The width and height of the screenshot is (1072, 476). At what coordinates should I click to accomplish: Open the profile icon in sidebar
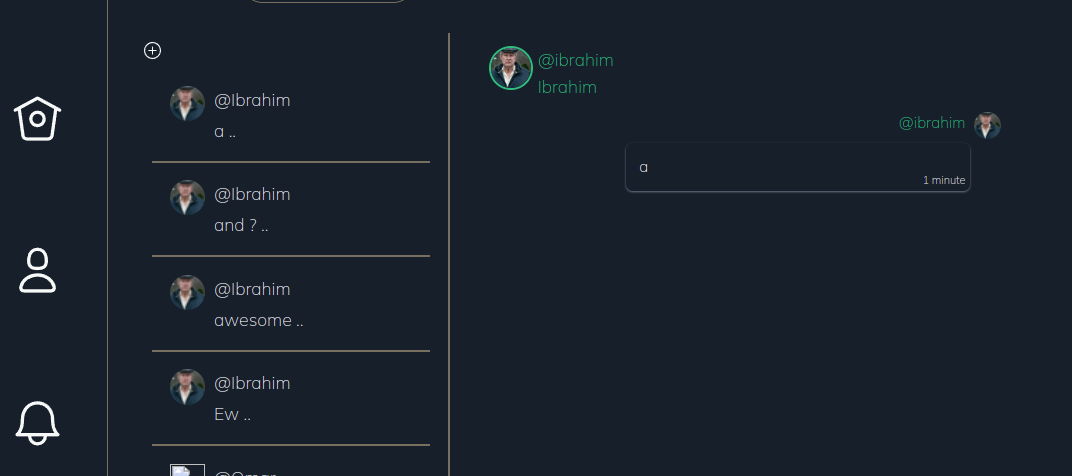(38, 270)
